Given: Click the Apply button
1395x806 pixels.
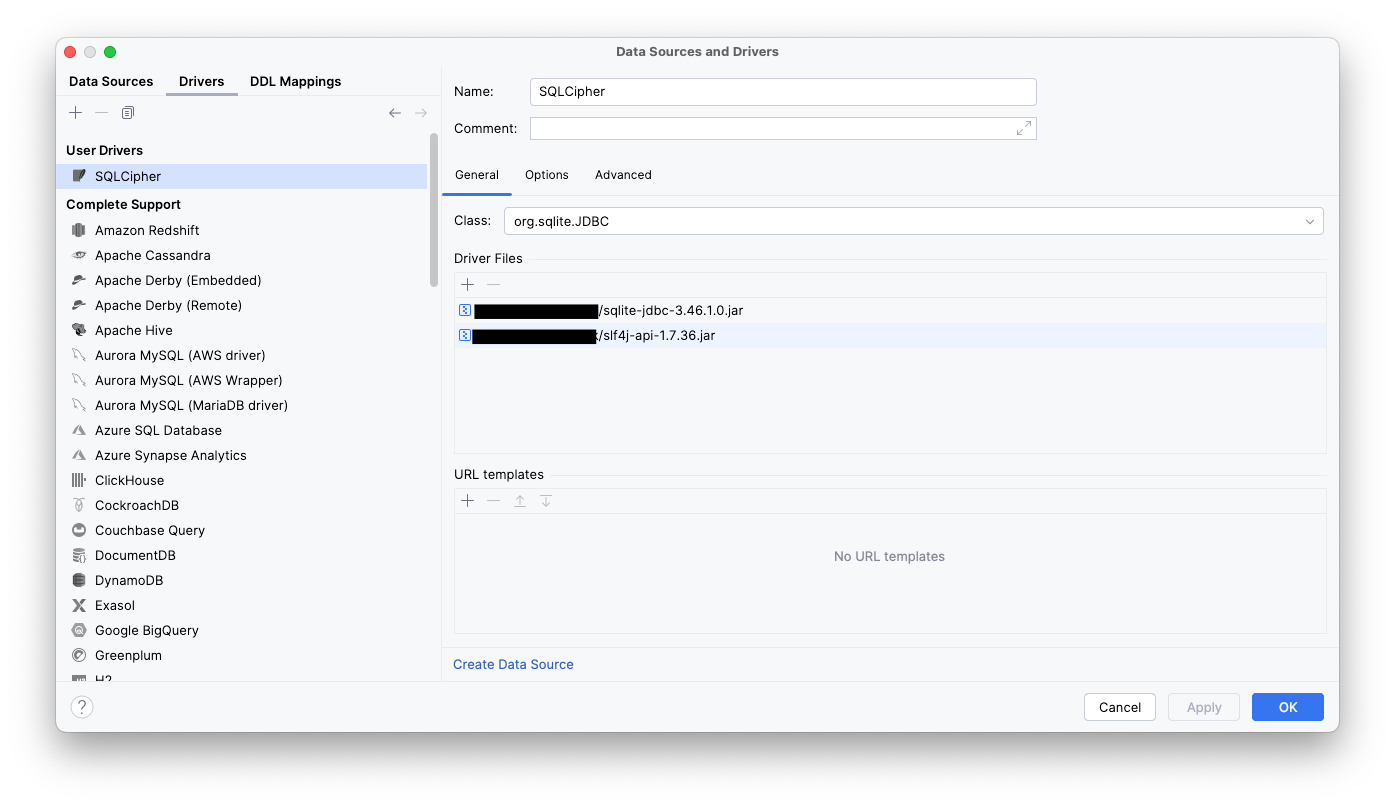Looking at the screenshot, I should [x=1204, y=707].
